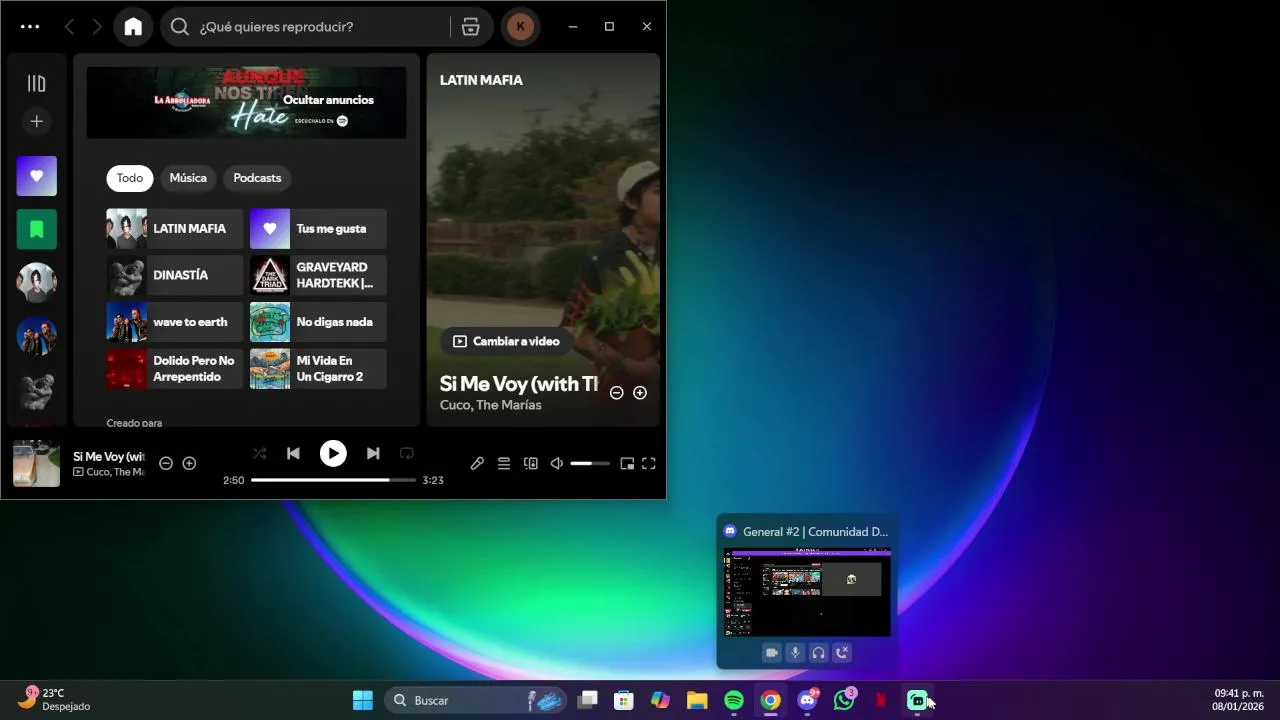1280x720 pixels.
Task: Open the Spotify Home screen
Action: coord(133,27)
